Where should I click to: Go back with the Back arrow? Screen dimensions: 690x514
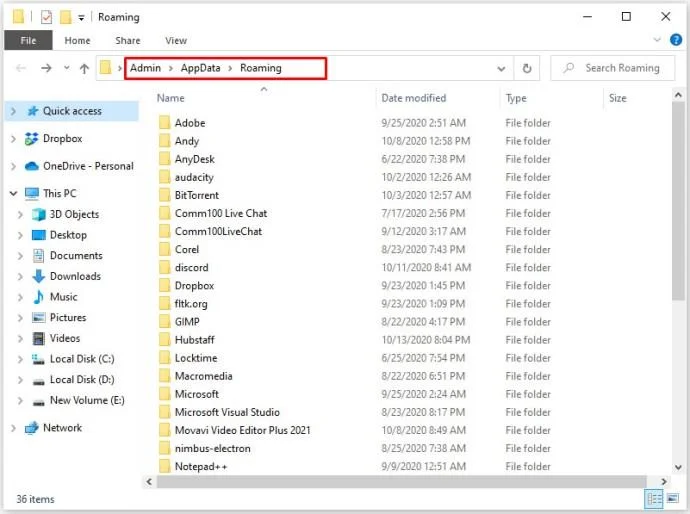pyautogui.click(x=21, y=68)
